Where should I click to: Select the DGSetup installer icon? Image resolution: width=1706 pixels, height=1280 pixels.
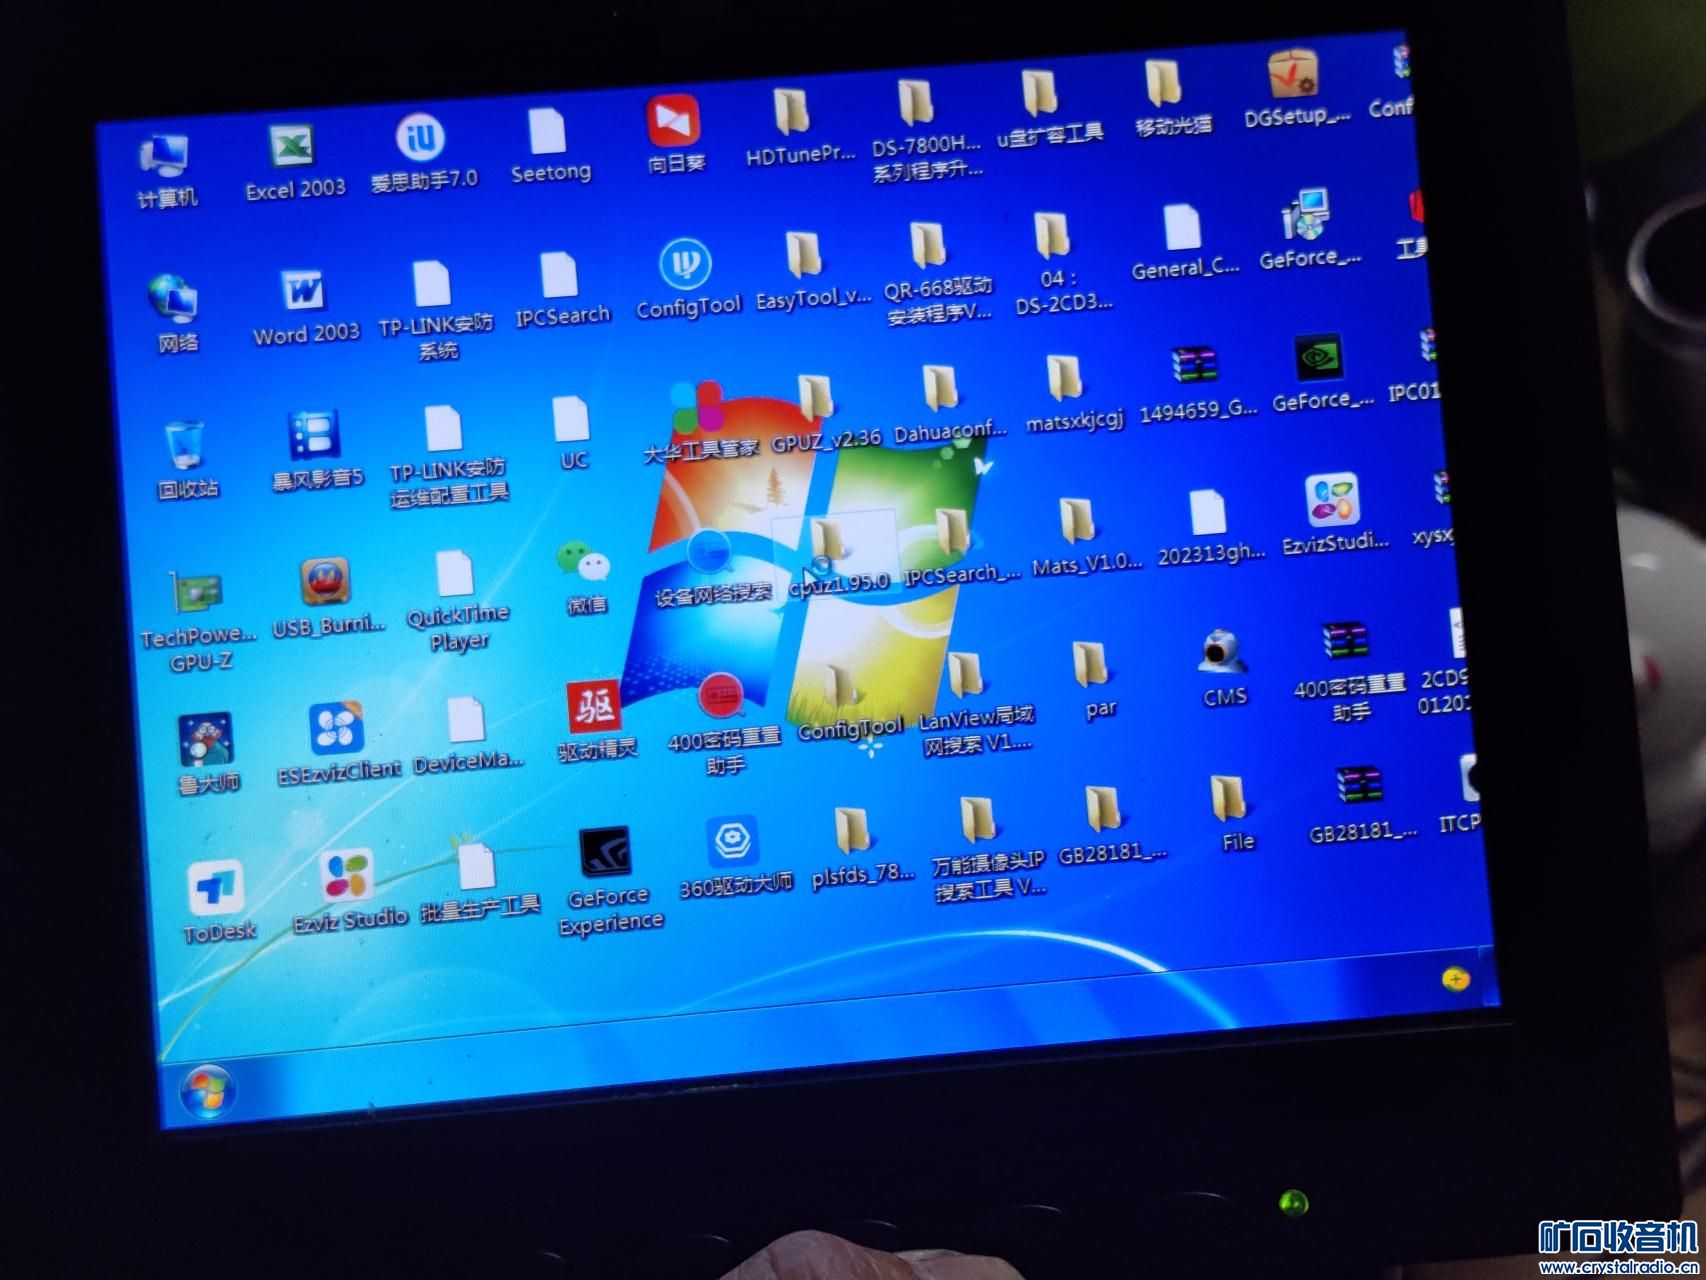click(x=1293, y=75)
